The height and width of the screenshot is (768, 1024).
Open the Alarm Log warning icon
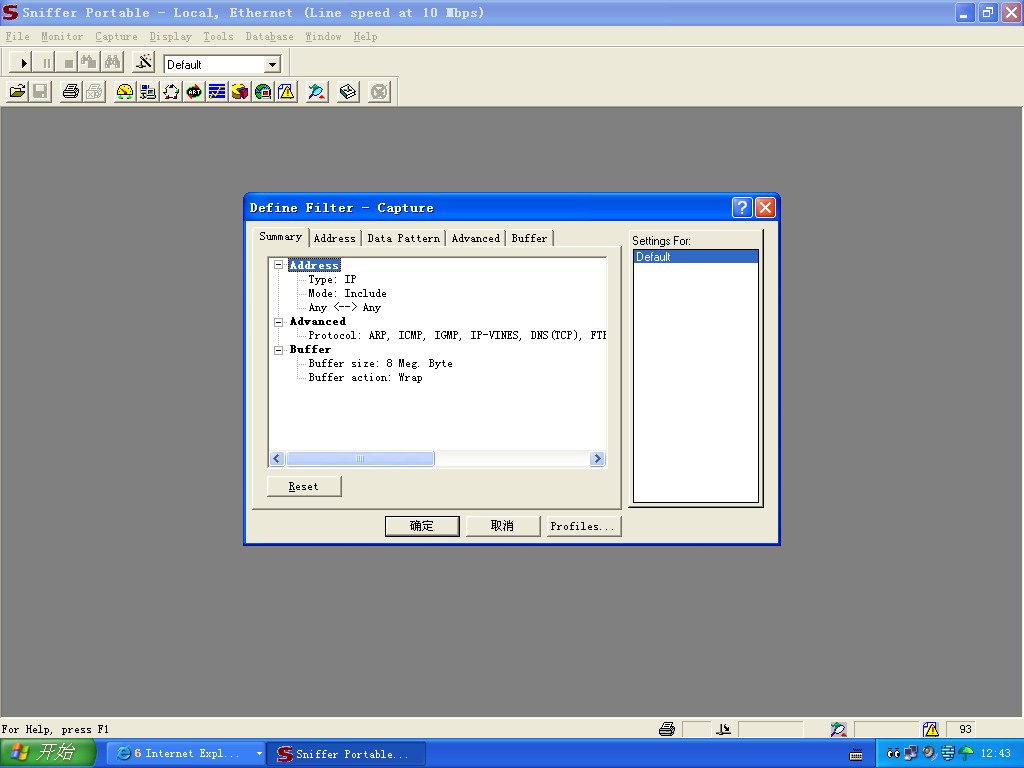coord(286,92)
